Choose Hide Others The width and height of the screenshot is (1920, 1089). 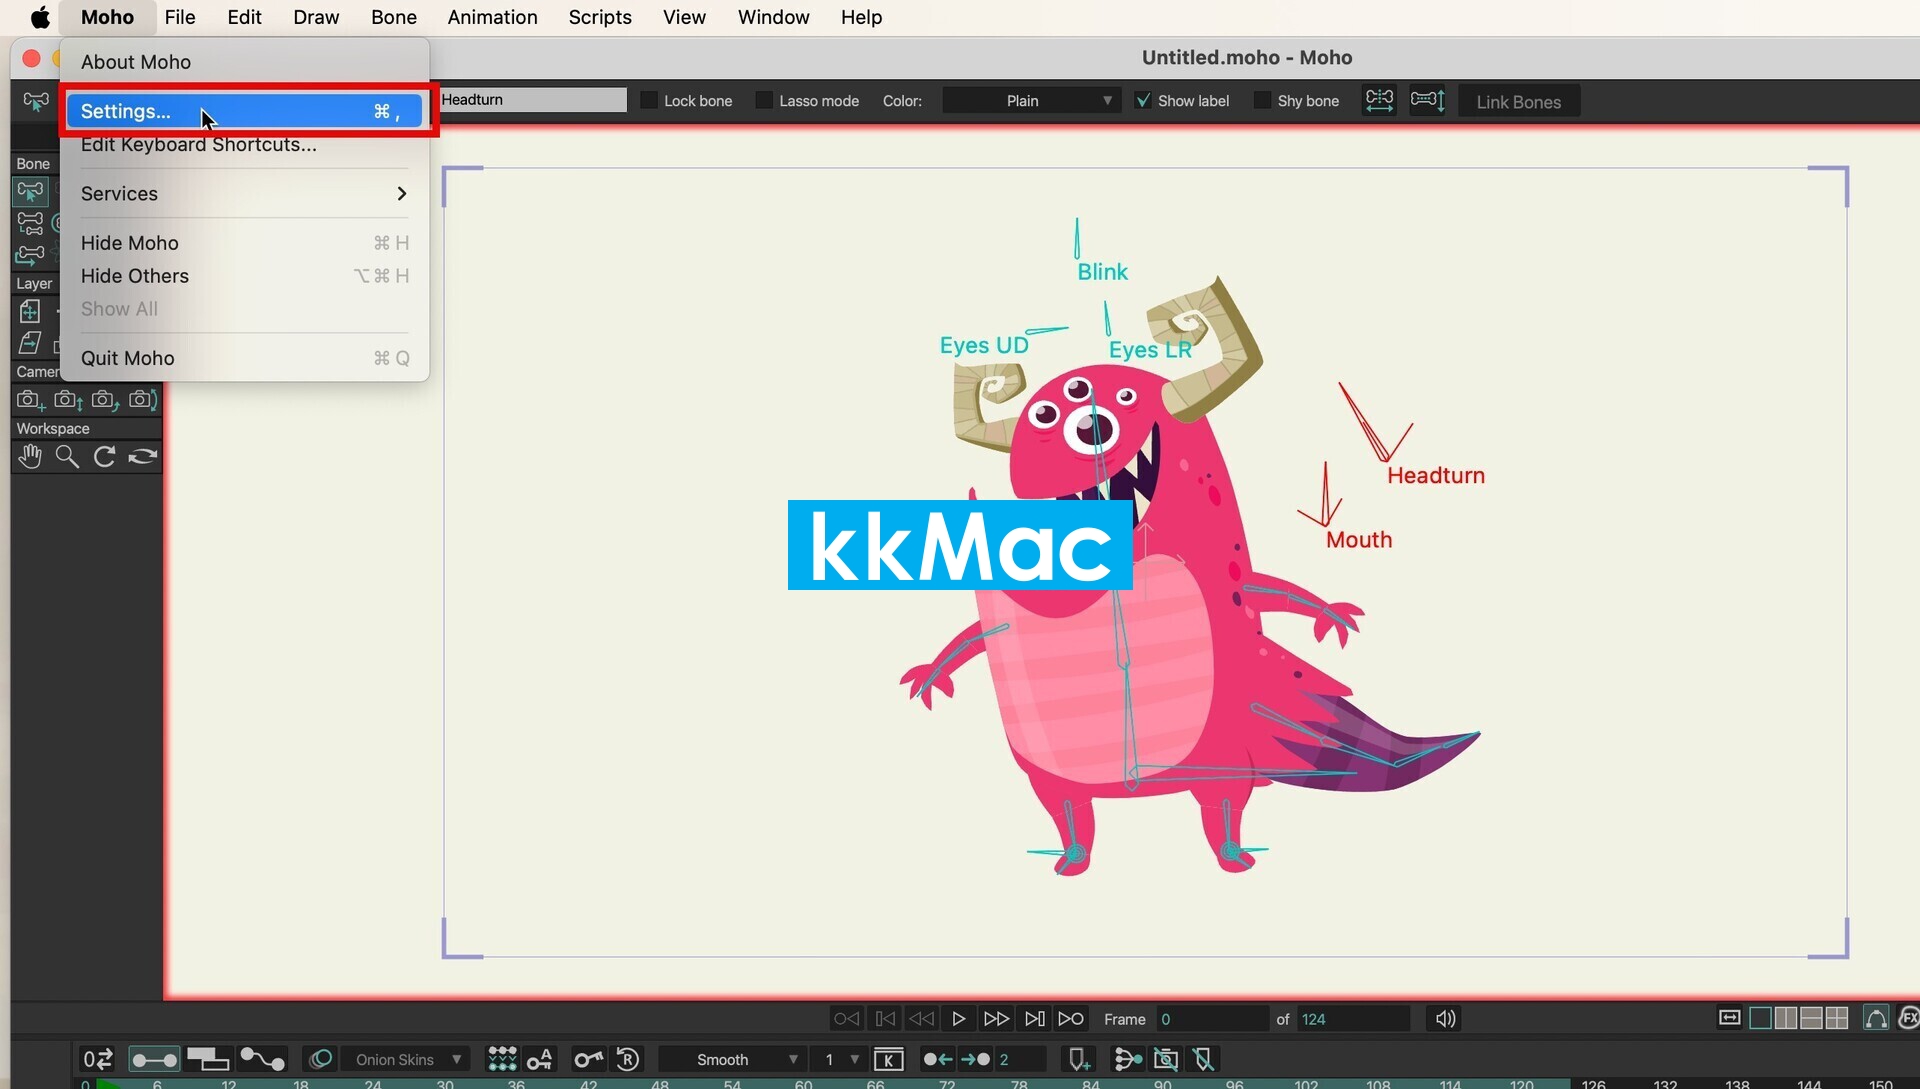245,276
